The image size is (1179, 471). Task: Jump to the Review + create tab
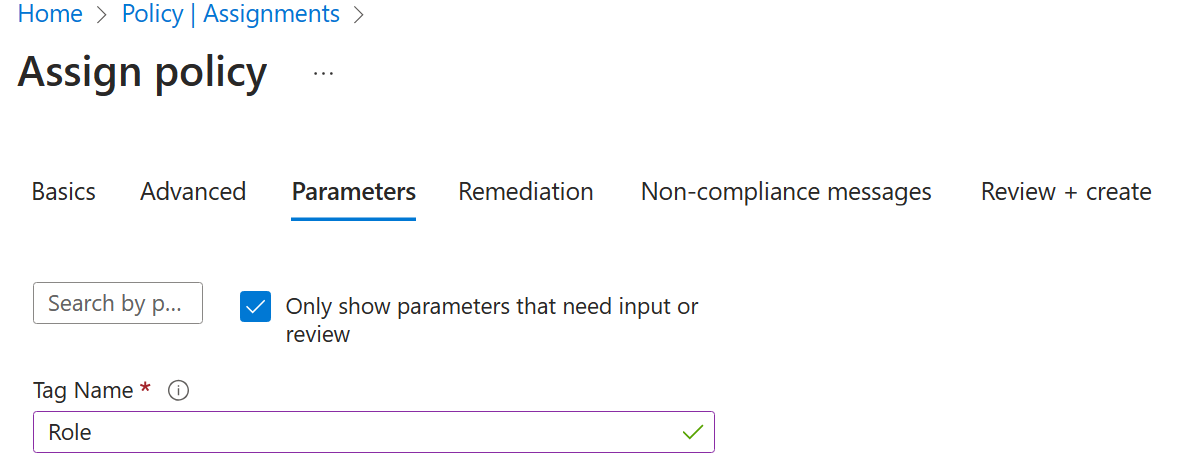click(1066, 191)
